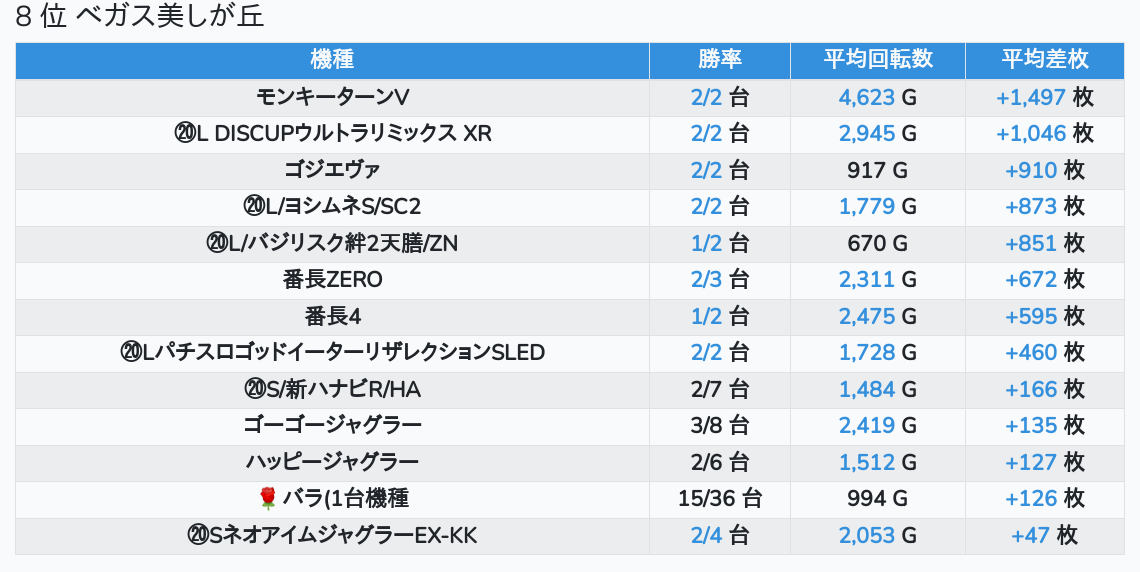Screen dimensions: 1140x572
Task: Open the ゴーゴージャグラー row
Action: click(x=332, y=425)
